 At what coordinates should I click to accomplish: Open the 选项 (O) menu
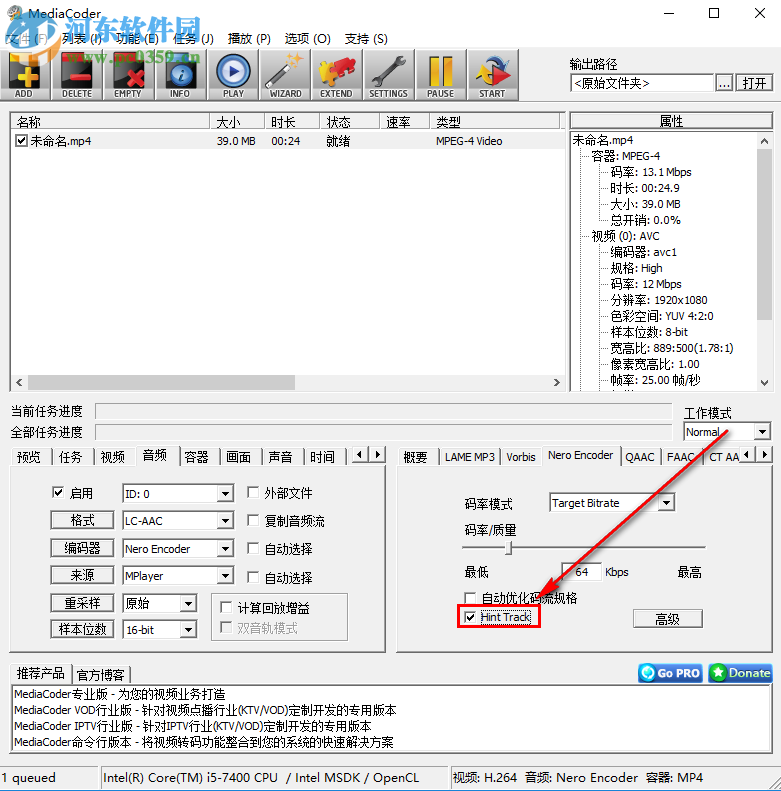(x=307, y=39)
